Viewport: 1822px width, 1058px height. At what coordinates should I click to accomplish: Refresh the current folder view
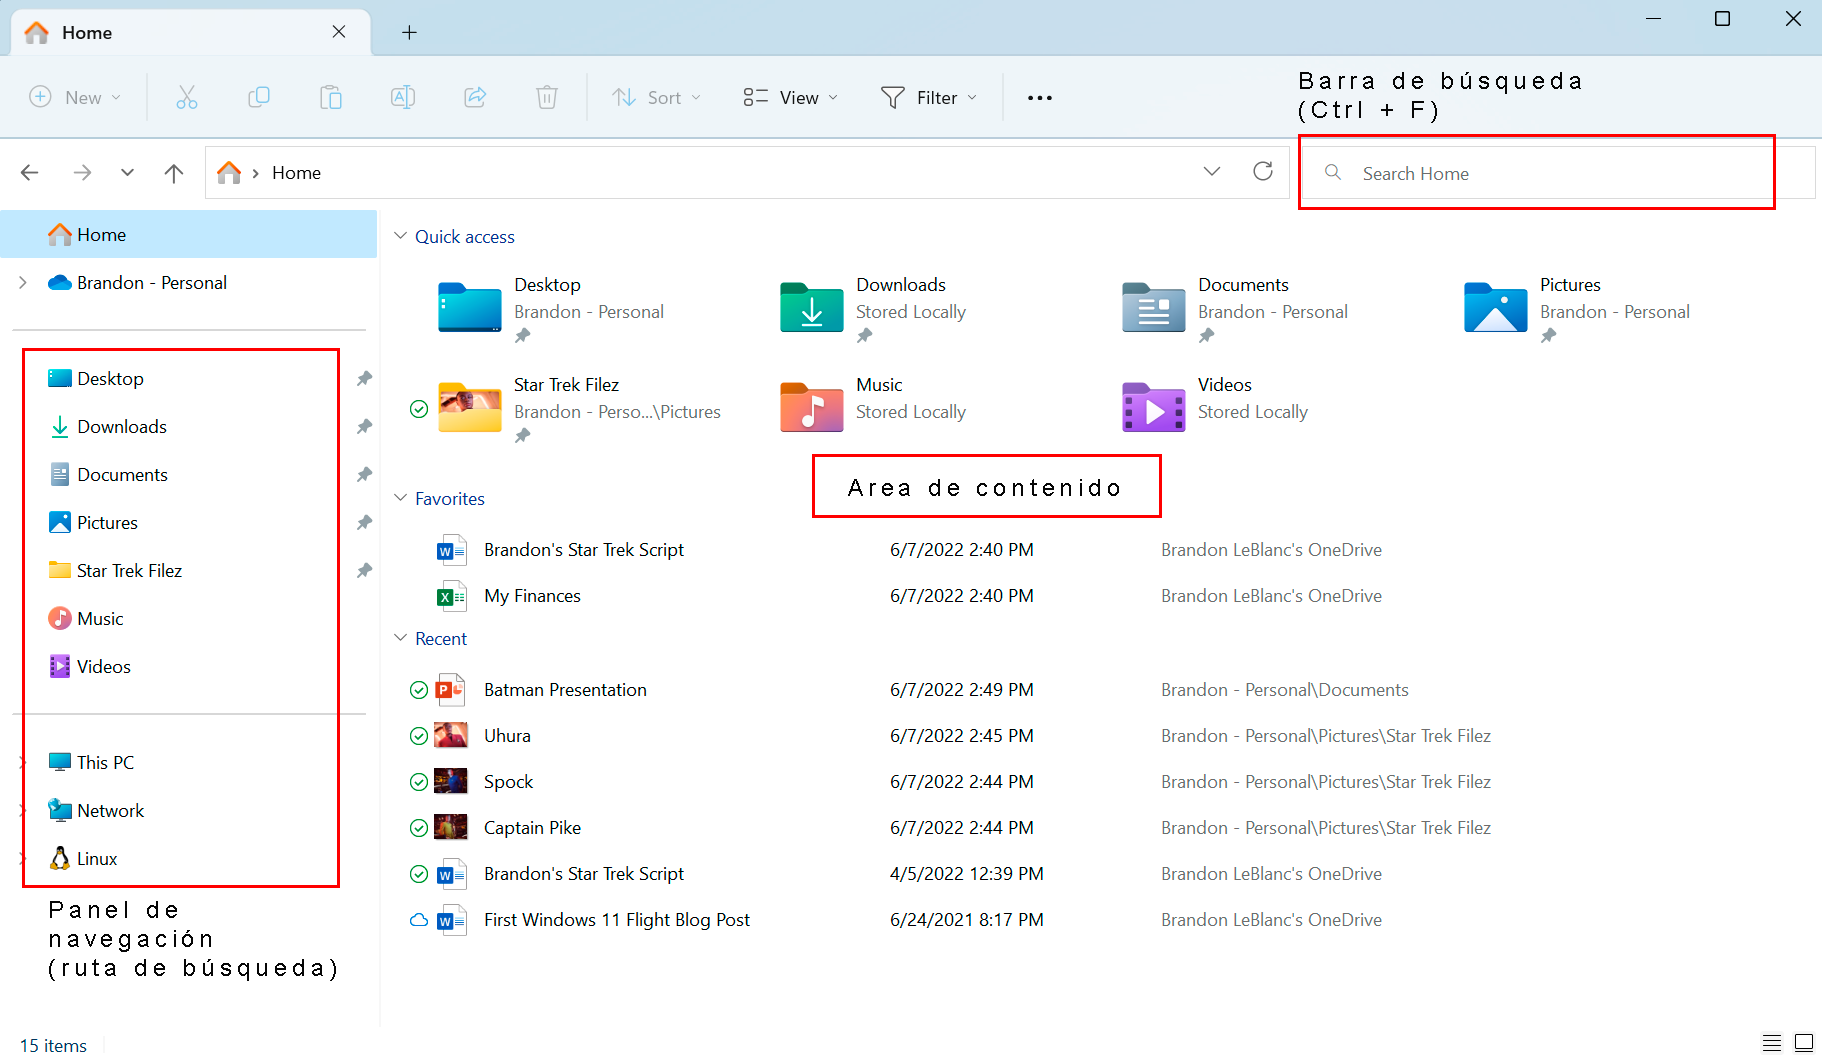1263,172
